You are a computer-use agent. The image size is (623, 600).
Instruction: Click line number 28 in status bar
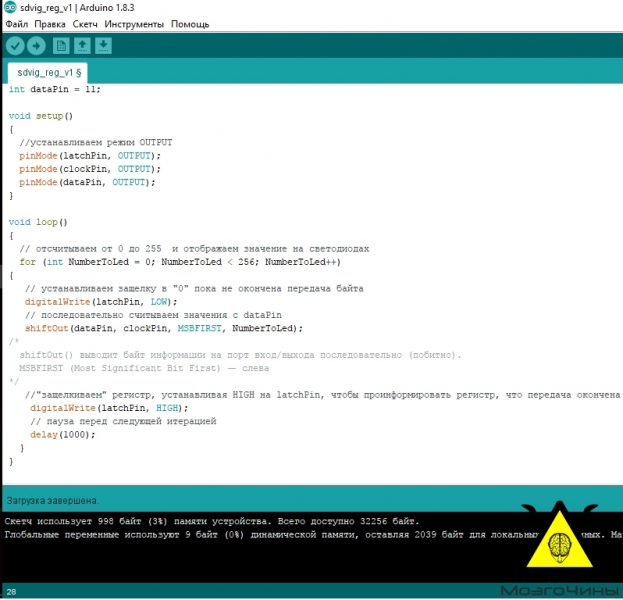(x=11, y=592)
